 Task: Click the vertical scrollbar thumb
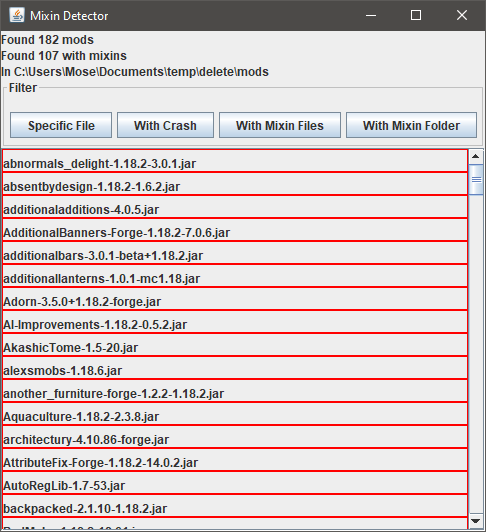[x=476, y=179]
